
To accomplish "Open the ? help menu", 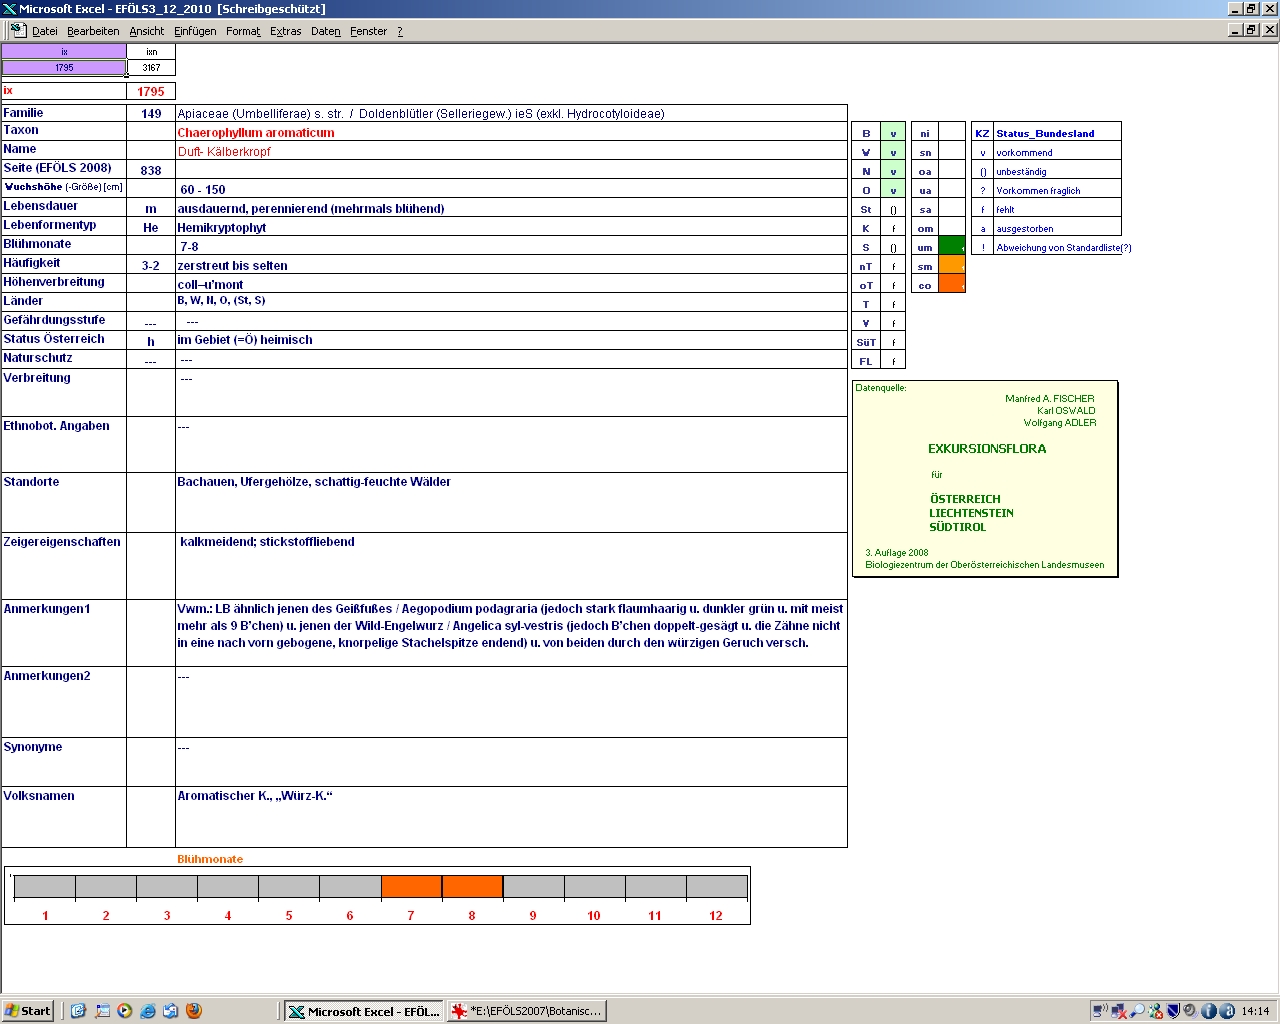I will click(x=400, y=31).
